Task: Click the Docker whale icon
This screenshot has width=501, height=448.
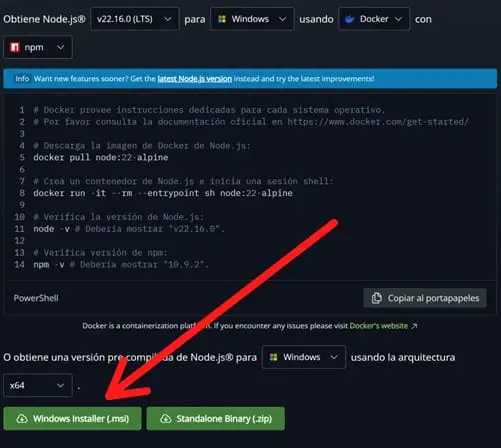Action: click(x=350, y=19)
